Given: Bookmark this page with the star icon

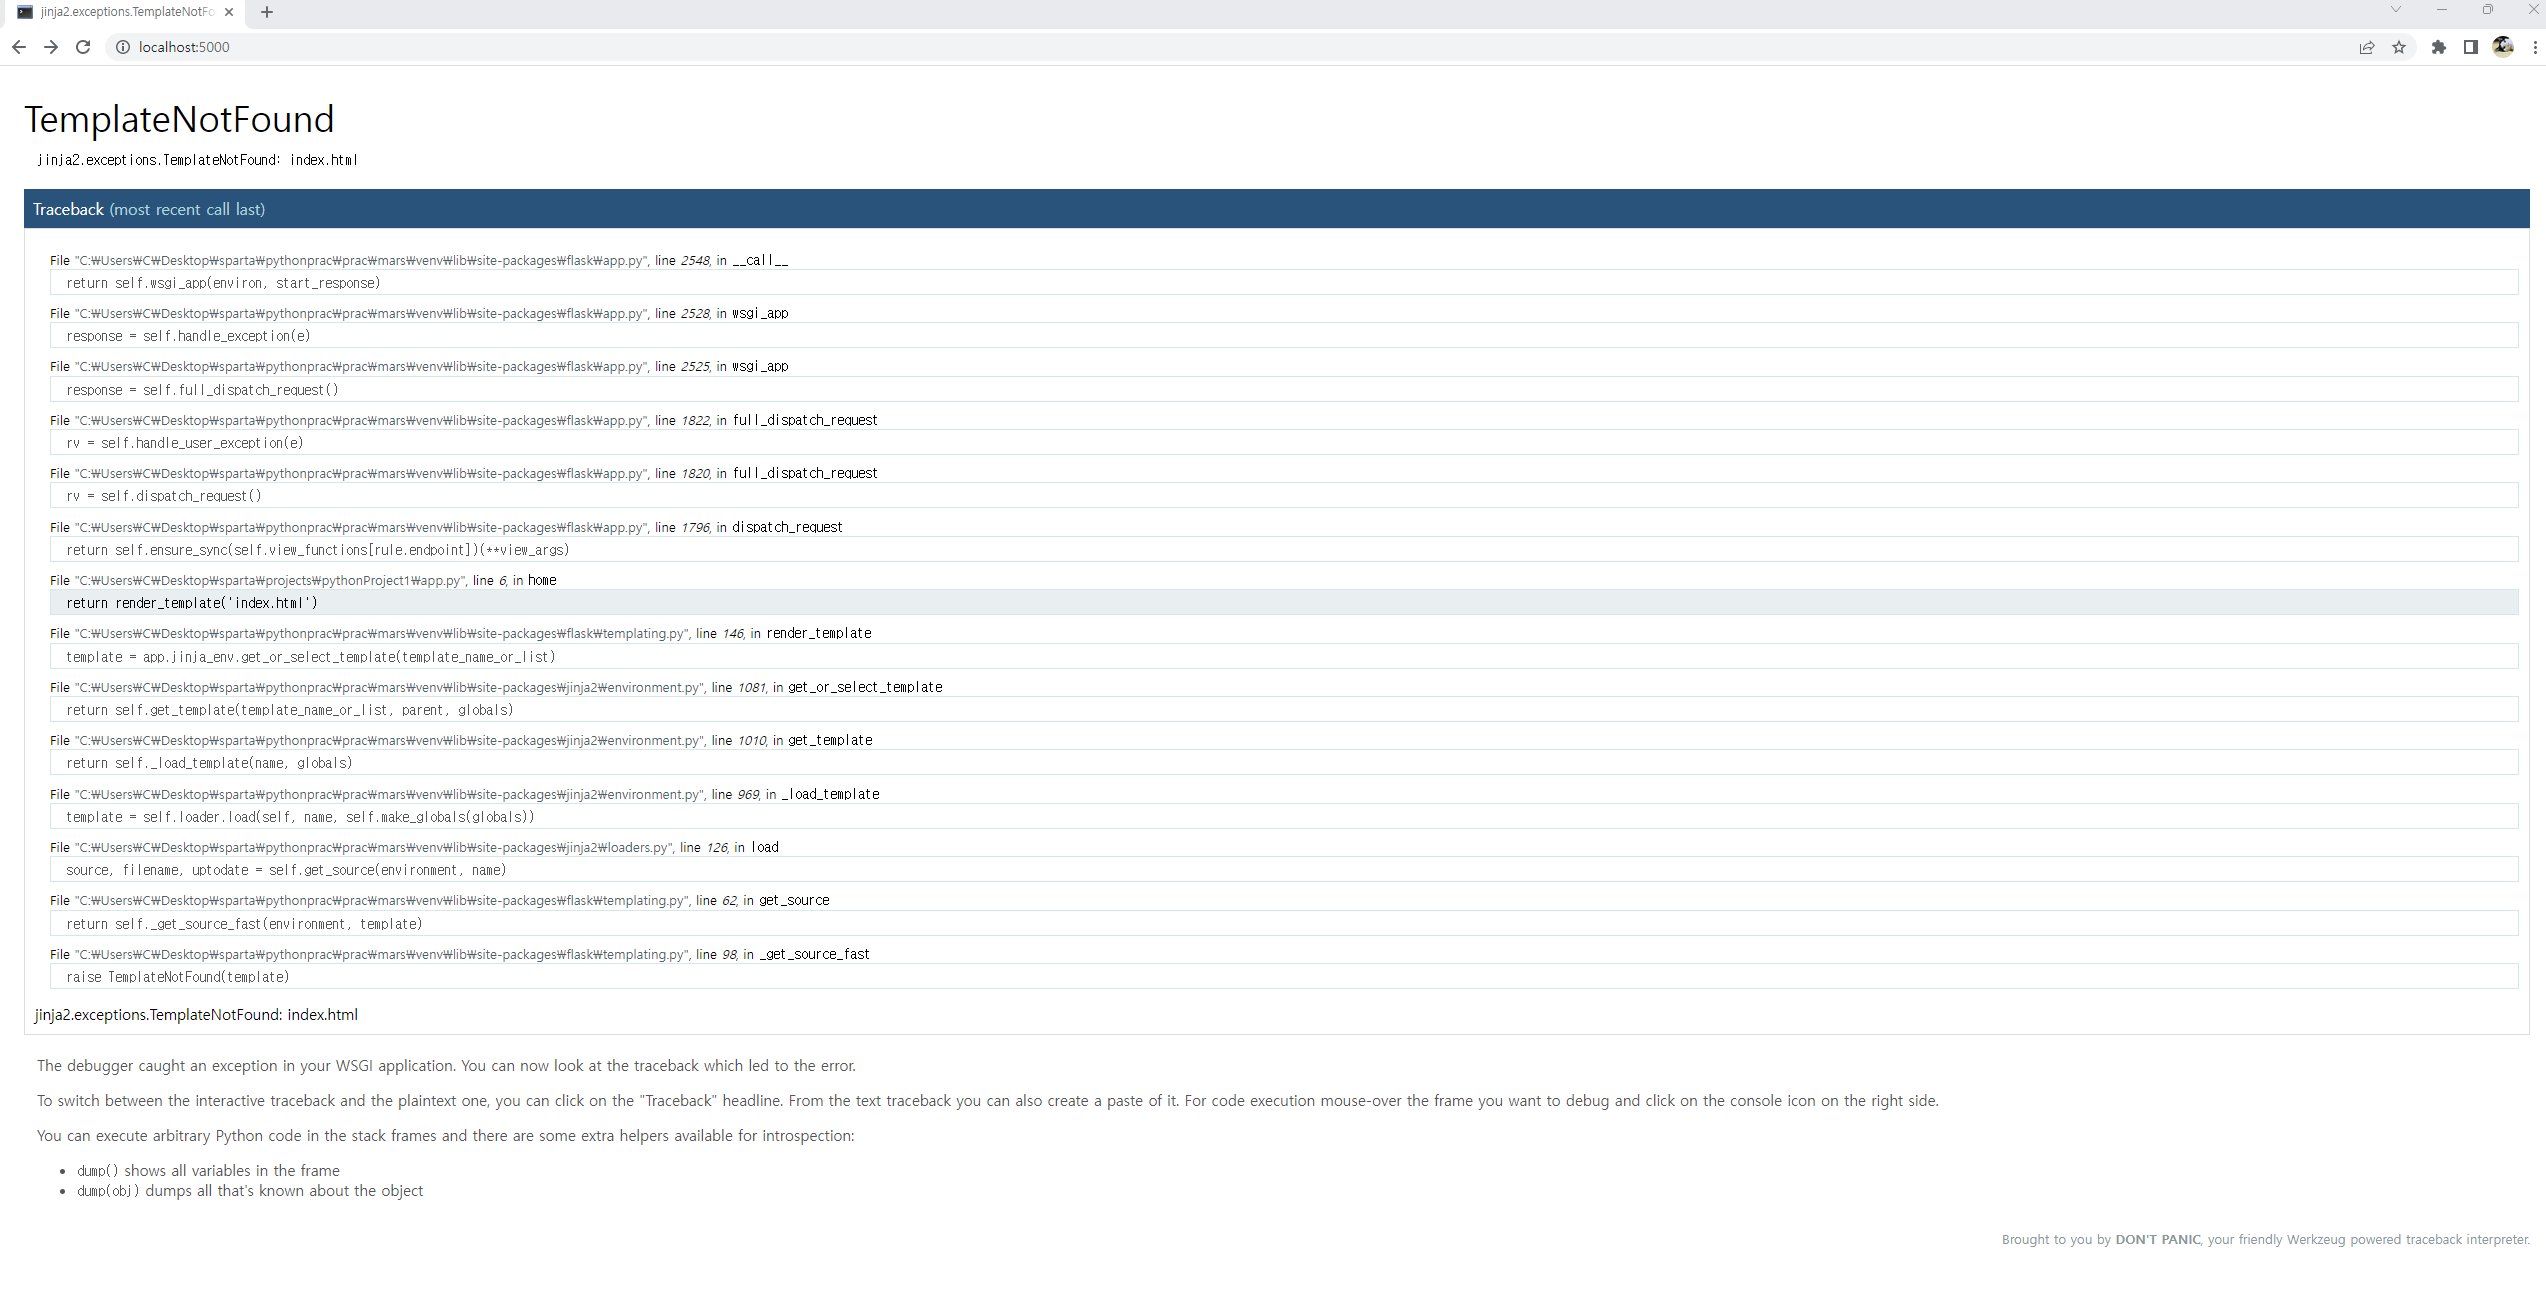Looking at the screenshot, I should 2399,47.
